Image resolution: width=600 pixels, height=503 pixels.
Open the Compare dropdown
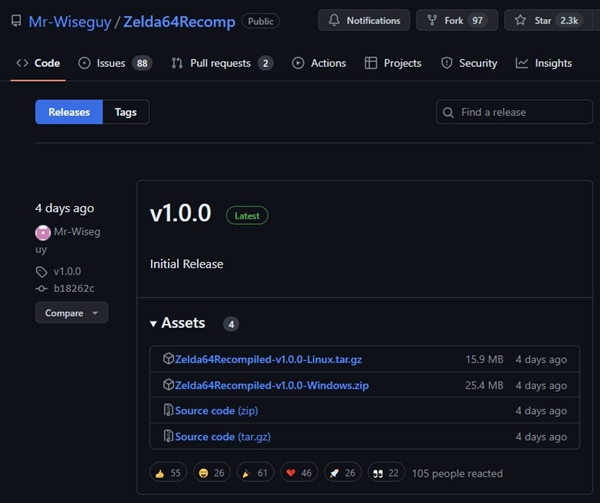pyautogui.click(x=71, y=313)
